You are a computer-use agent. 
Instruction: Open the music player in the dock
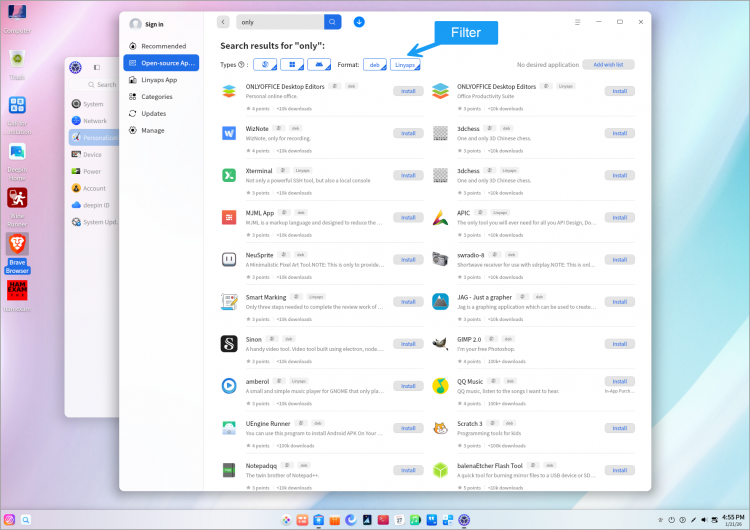415,520
